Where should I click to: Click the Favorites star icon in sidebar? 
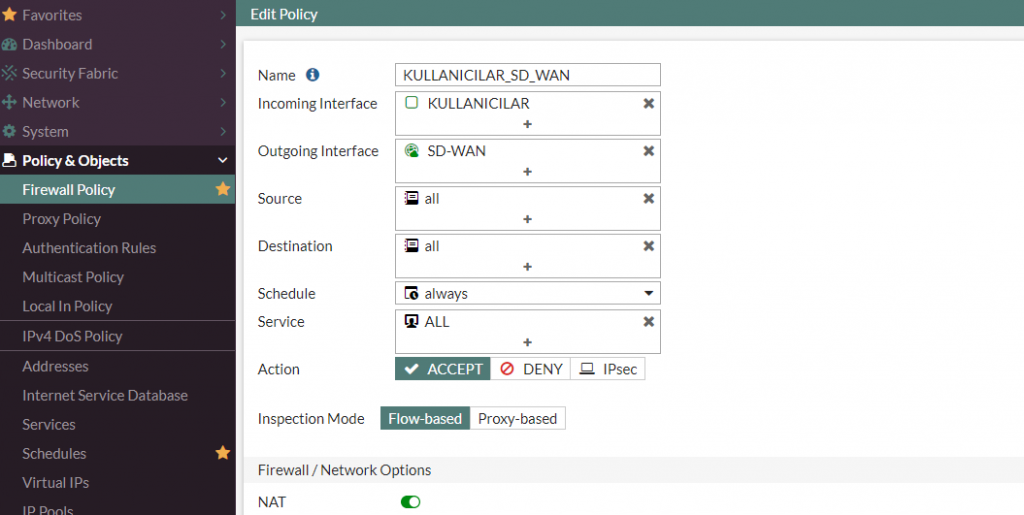tap(9, 14)
